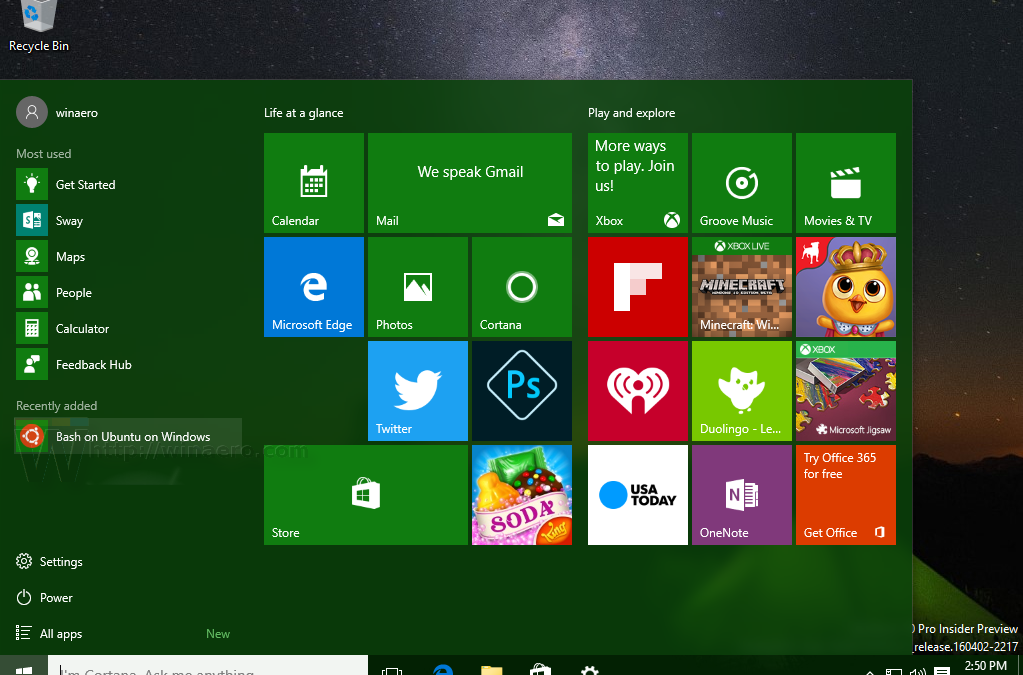Expand the All apps list

tap(58, 633)
